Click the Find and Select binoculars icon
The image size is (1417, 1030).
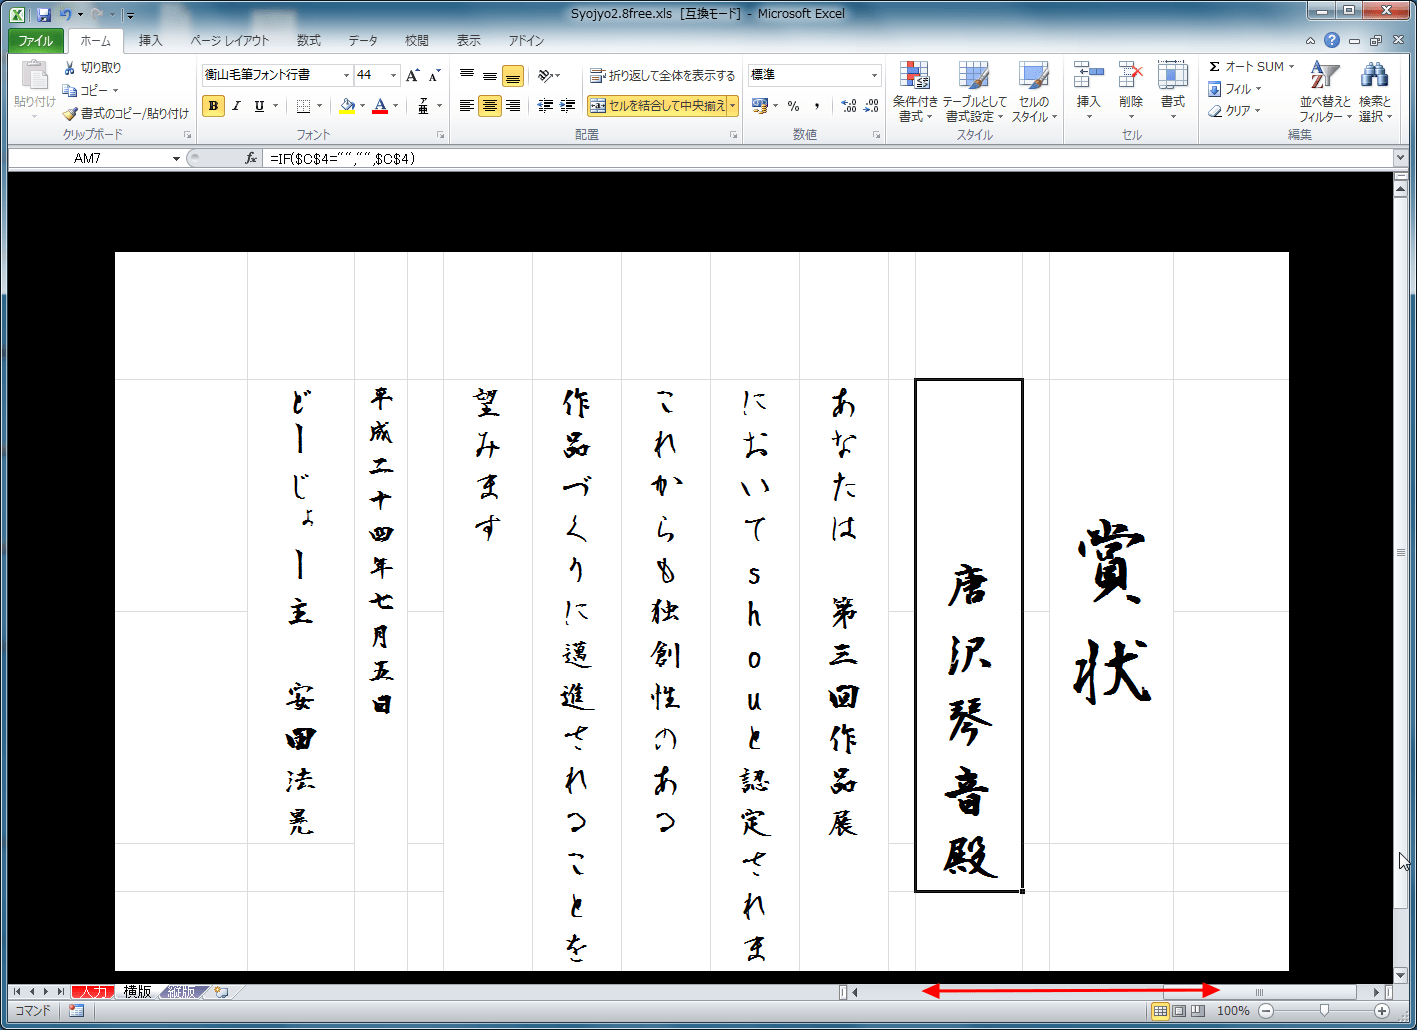coord(1374,76)
